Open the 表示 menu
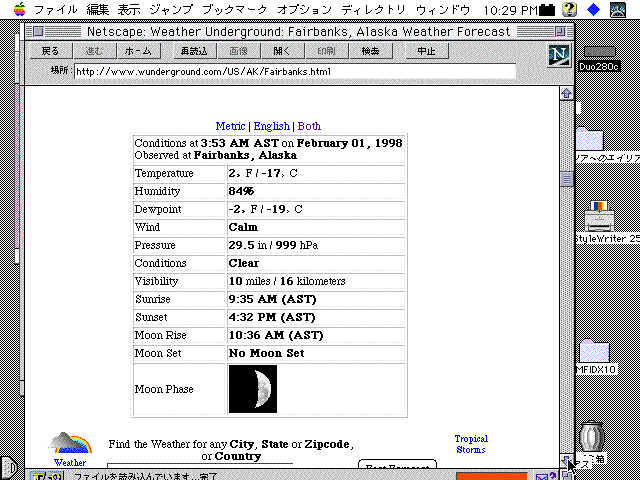The image size is (640, 480). click(129, 9)
